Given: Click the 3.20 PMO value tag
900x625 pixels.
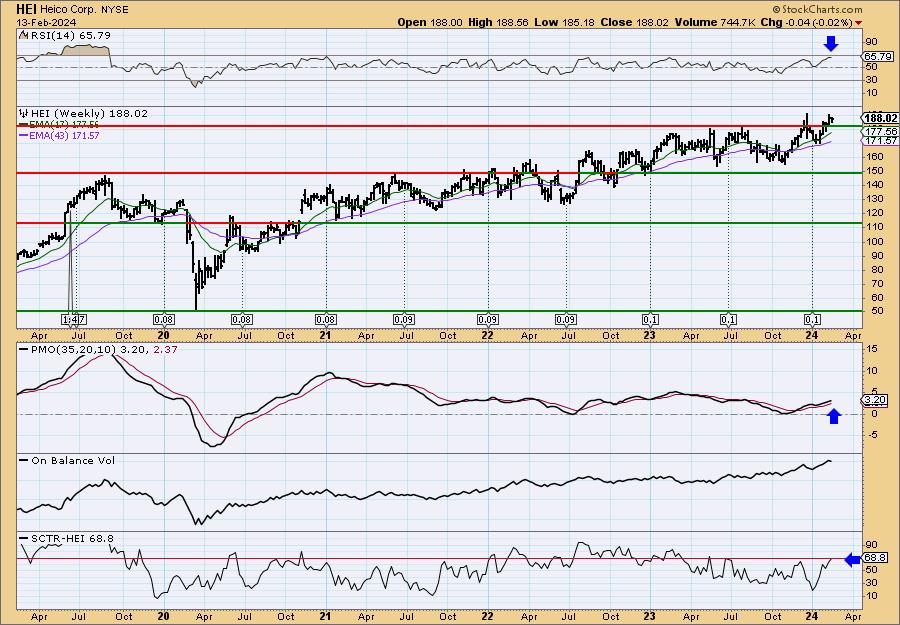Looking at the screenshot, I should pyautogui.click(x=875, y=399).
